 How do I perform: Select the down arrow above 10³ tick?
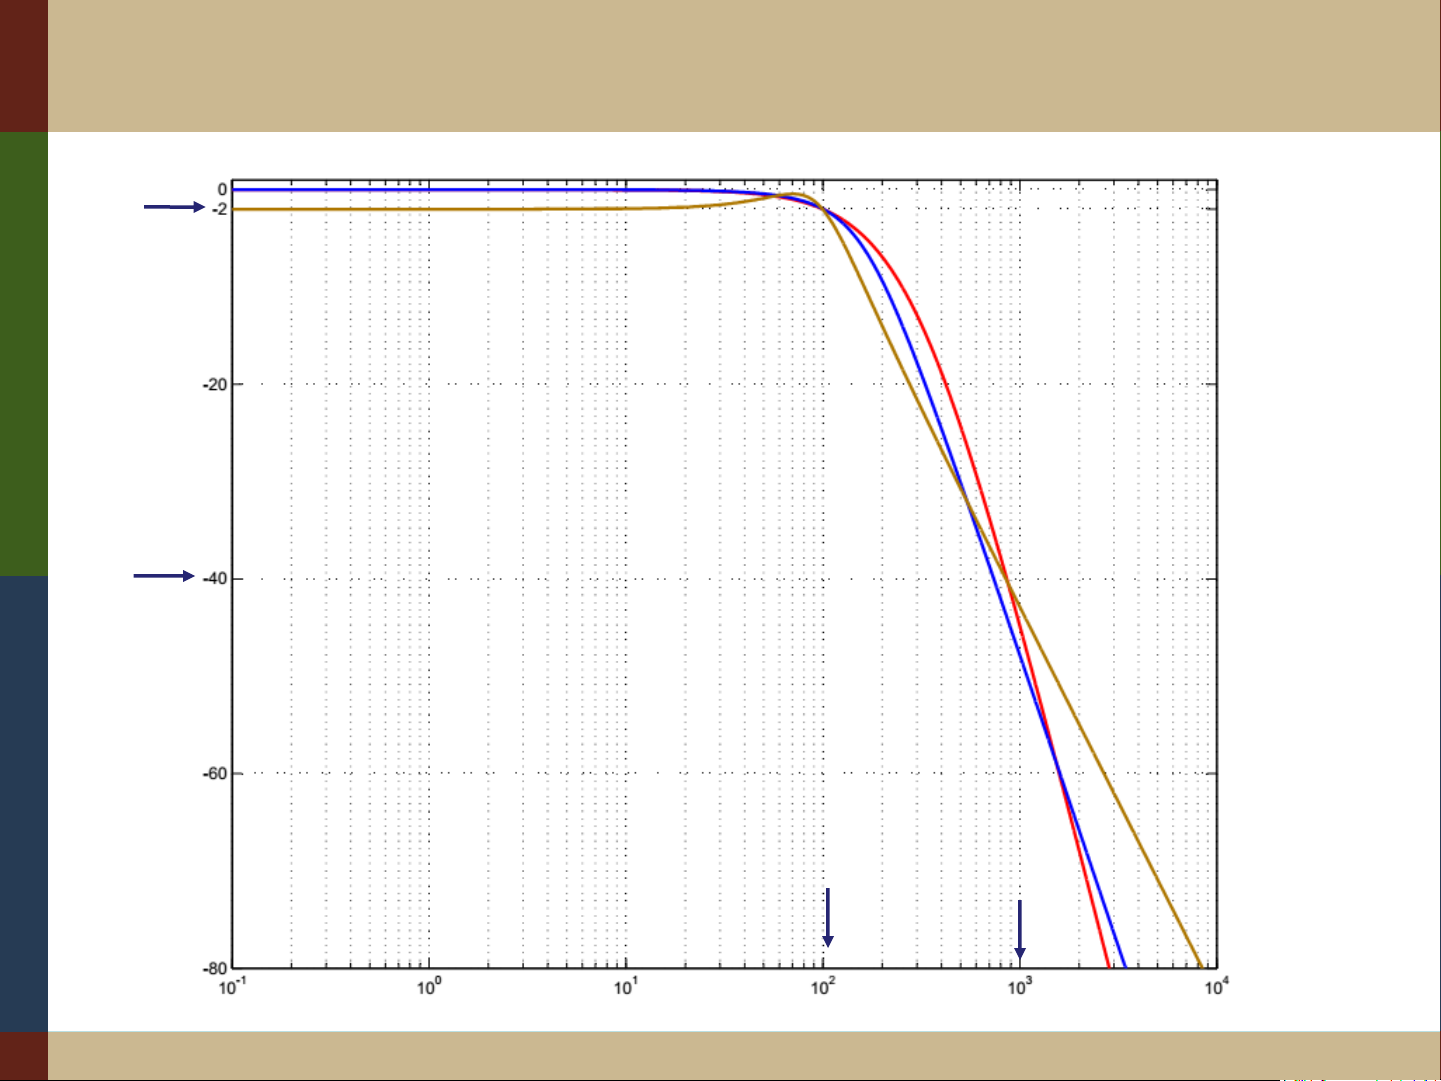tap(1019, 929)
